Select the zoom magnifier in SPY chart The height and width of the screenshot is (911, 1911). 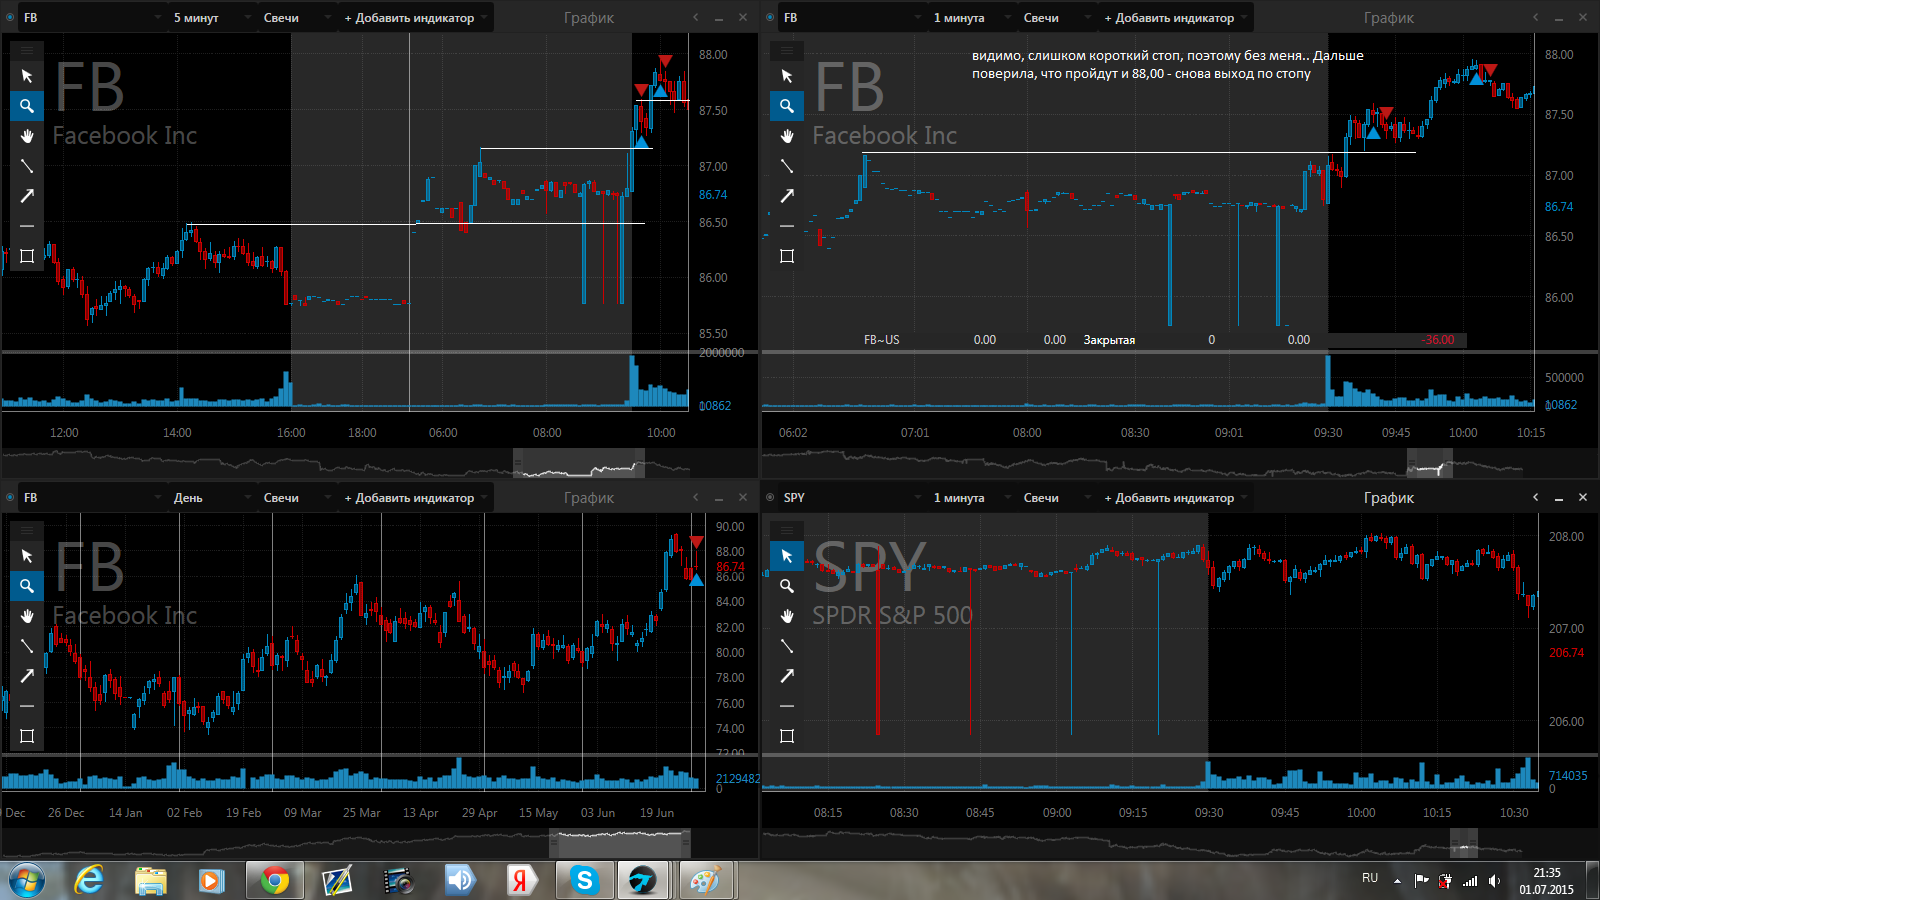pyautogui.click(x=787, y=586)
